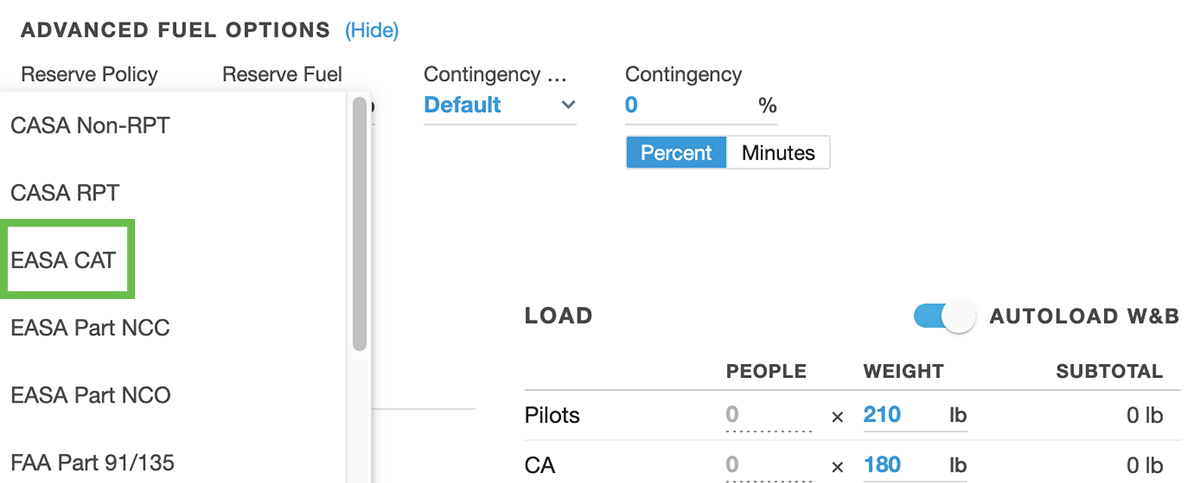Image resolution: width=1200 pixels, height=483 pixels.
Task: Pick EASA Part NCC option
Action: pyautogui.click(x=90, y=328)
